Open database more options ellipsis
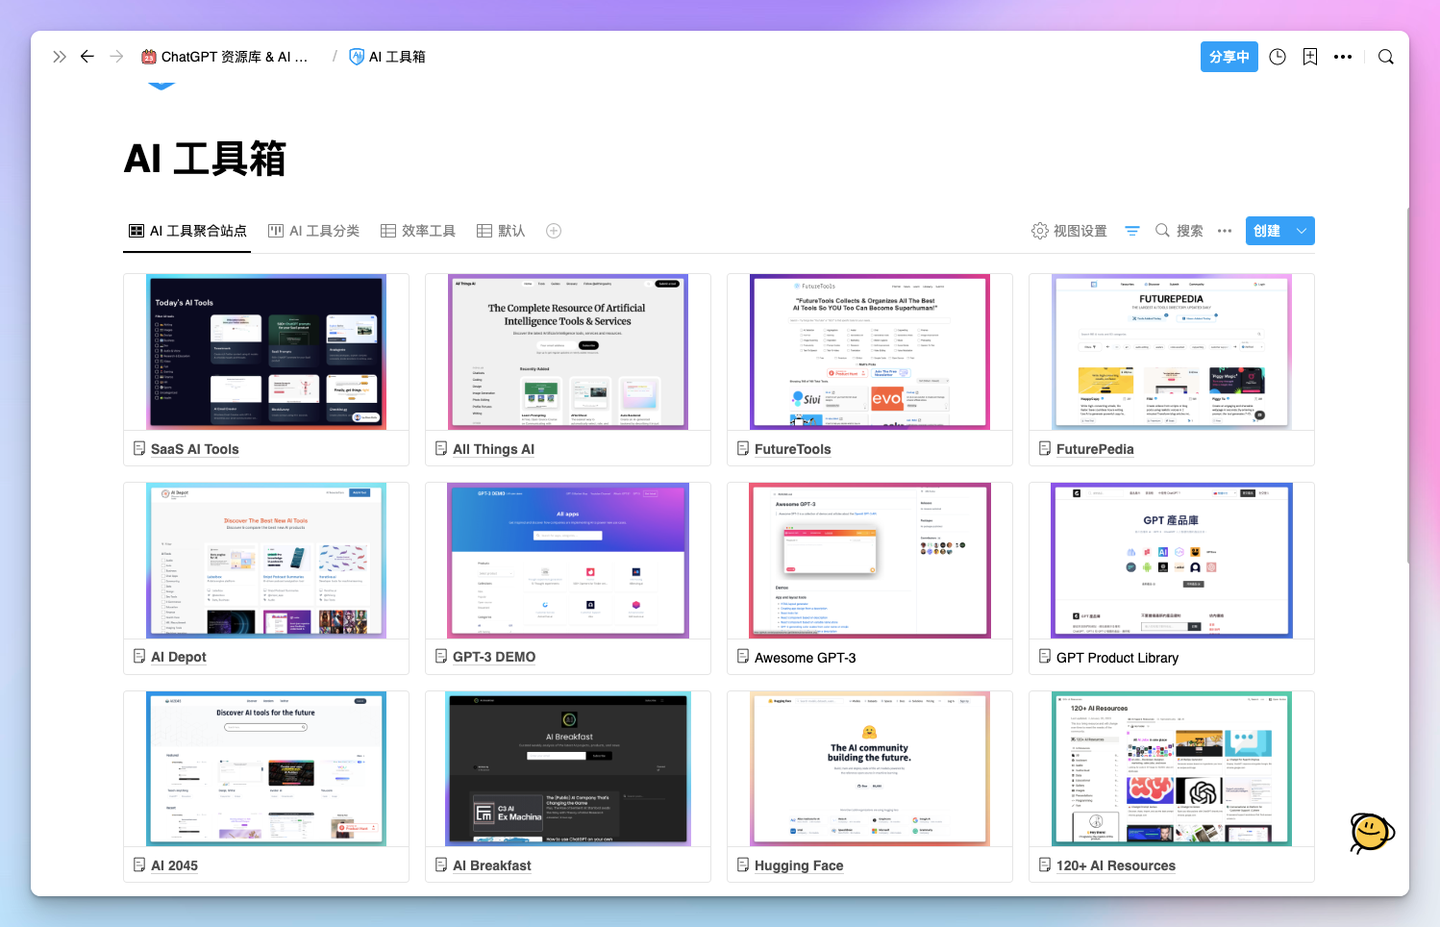The width and height of the screenshot is (1440, 927). pyautogui.click(x=1225, y=231)
